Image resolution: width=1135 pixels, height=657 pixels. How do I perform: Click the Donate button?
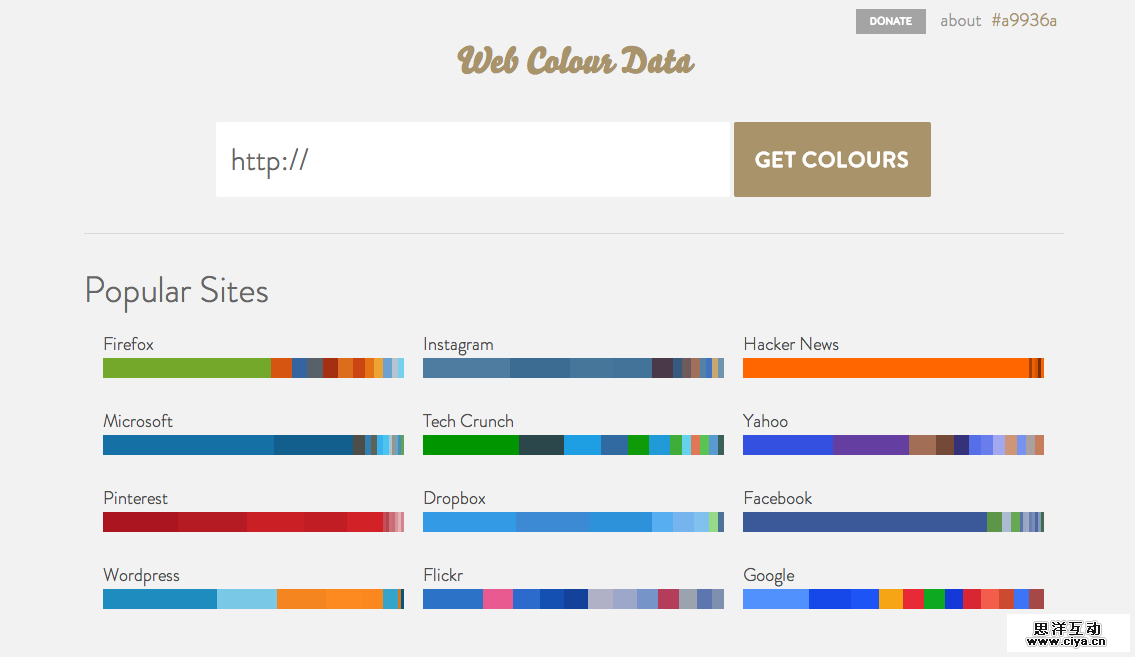[890, 21]
